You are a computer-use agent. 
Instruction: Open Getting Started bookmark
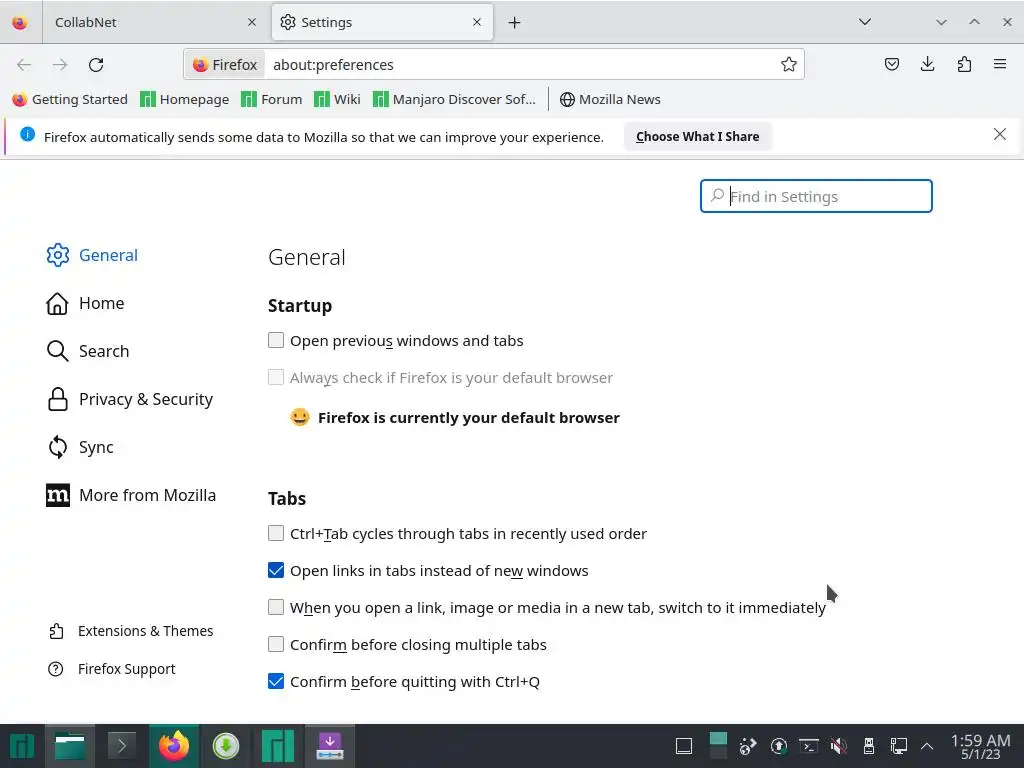71,99
